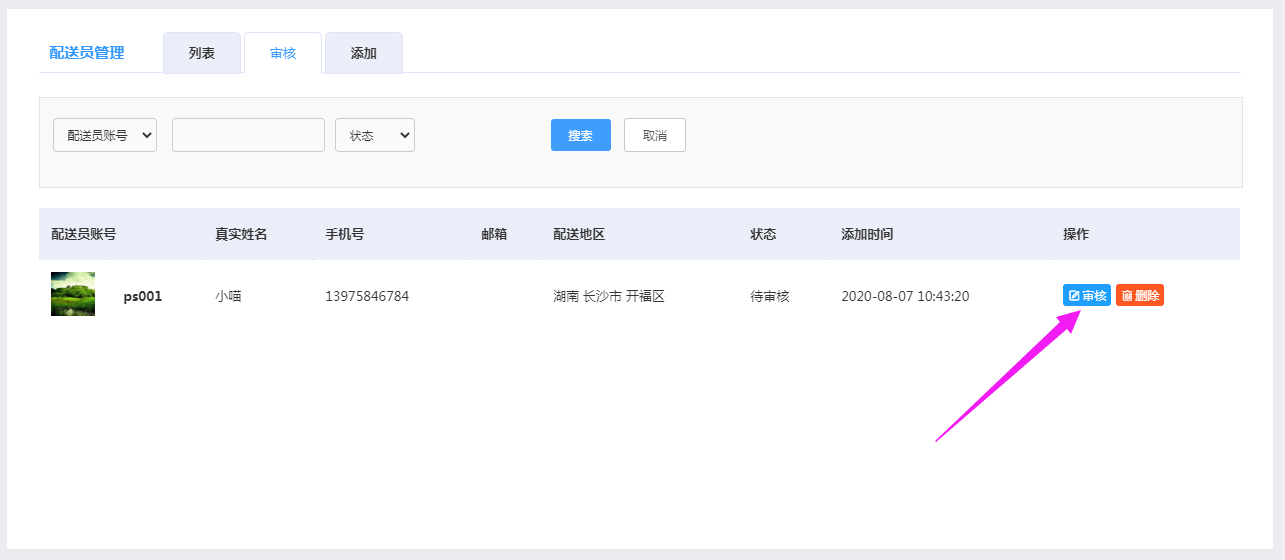Click the 状态 column header in table
This screenshot has width=1285, height=560.
coord(763,234)
